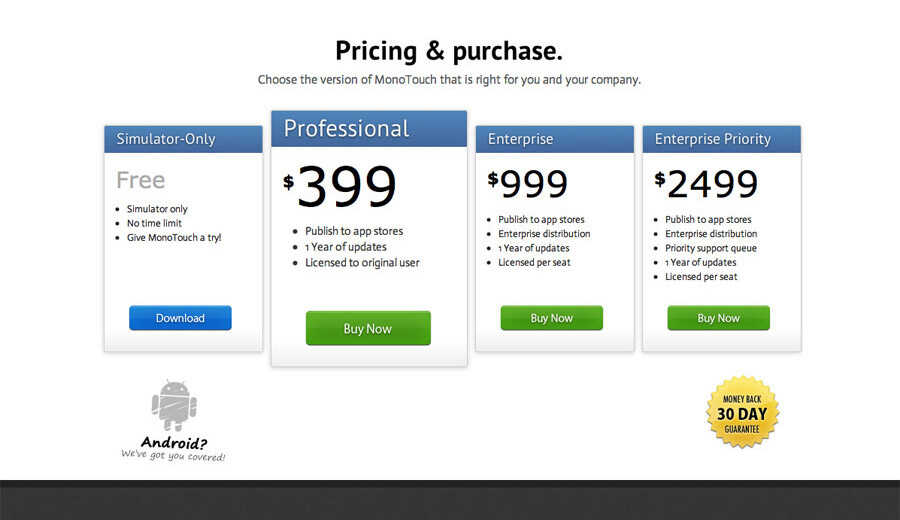900x520 pixels.
Task: Click "Licensed to original user" feature text
Action: click(x=362, y=263)
